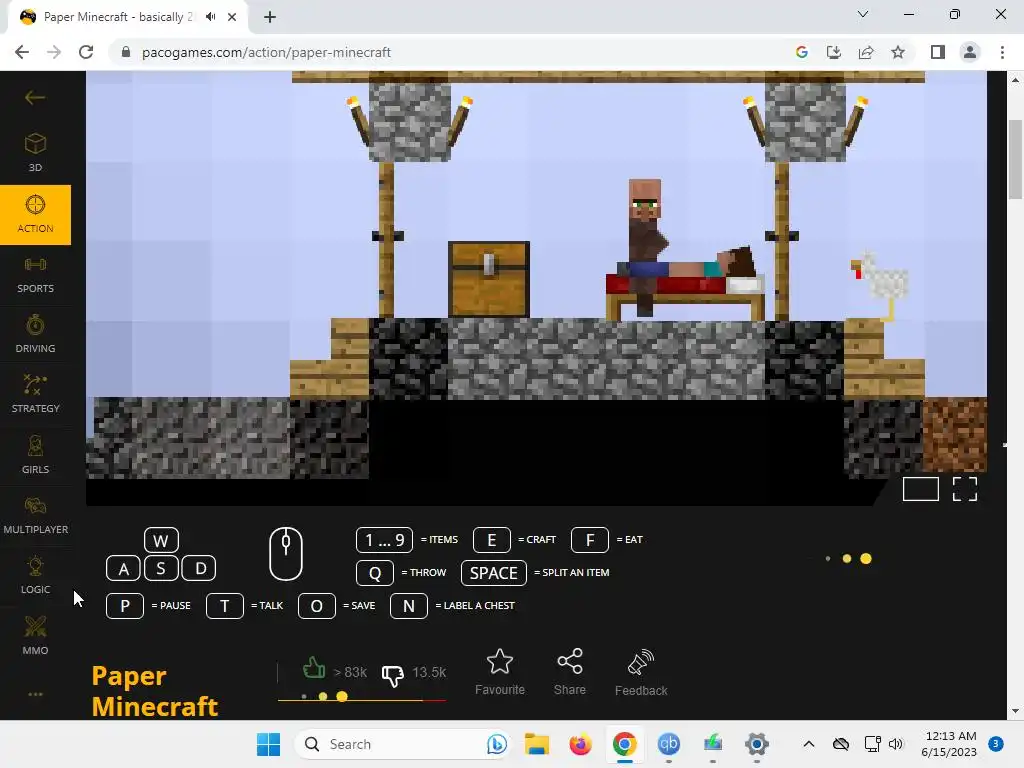Open the Driving games category
The image size is (1024, 768).
35,335
